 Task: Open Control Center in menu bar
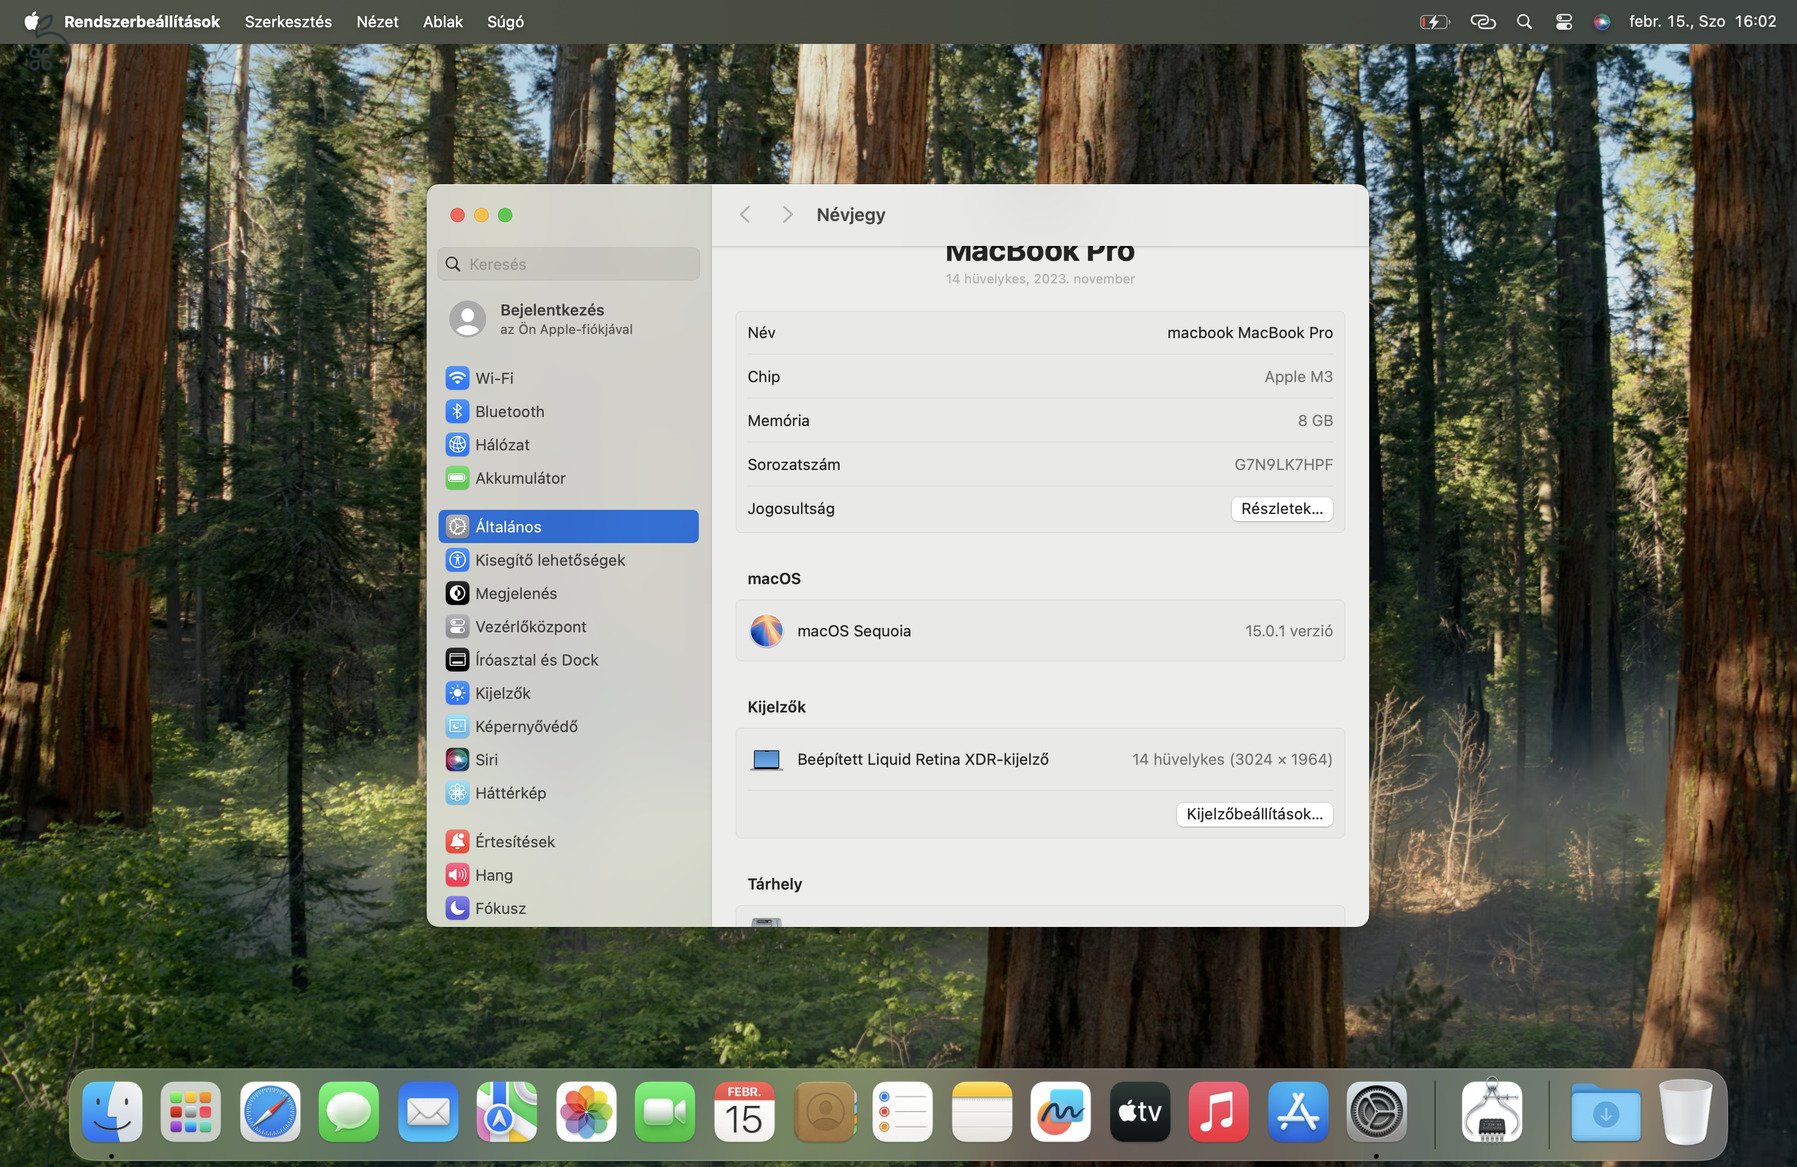1564,21
